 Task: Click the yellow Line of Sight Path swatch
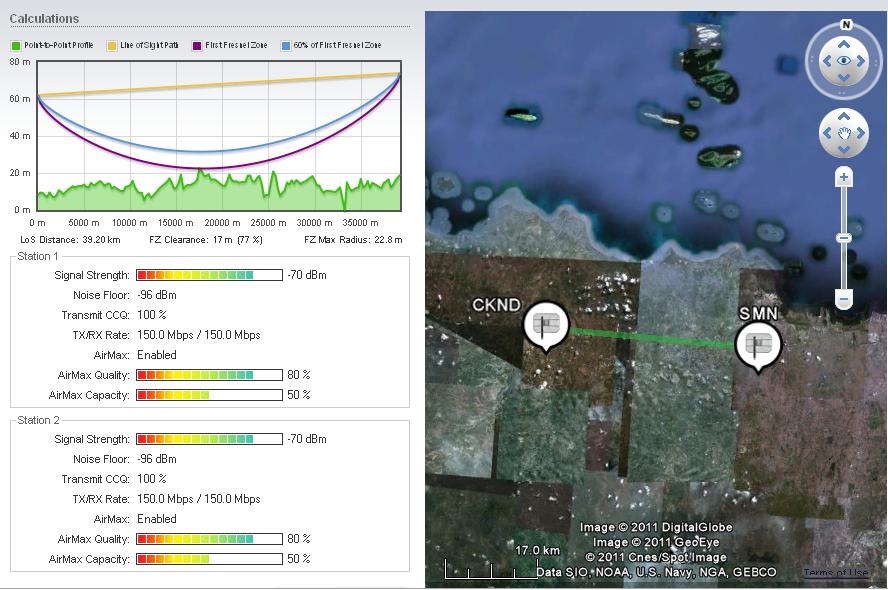point(112,46)
